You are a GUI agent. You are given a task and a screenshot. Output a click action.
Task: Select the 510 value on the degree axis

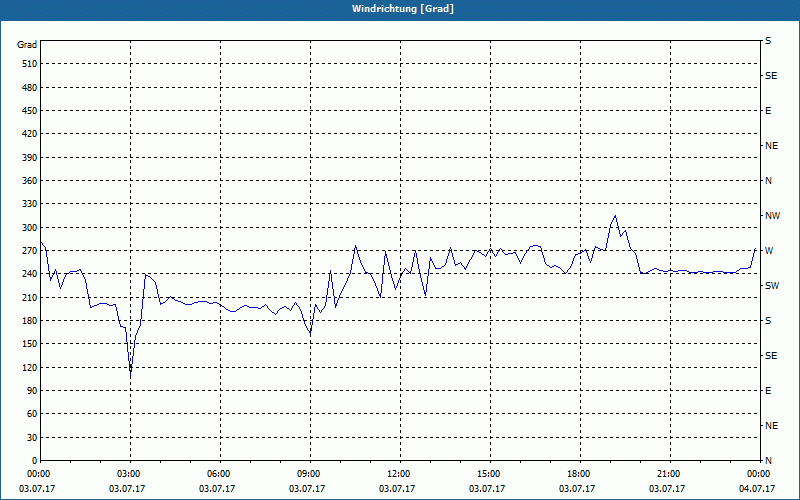(30, 64)
